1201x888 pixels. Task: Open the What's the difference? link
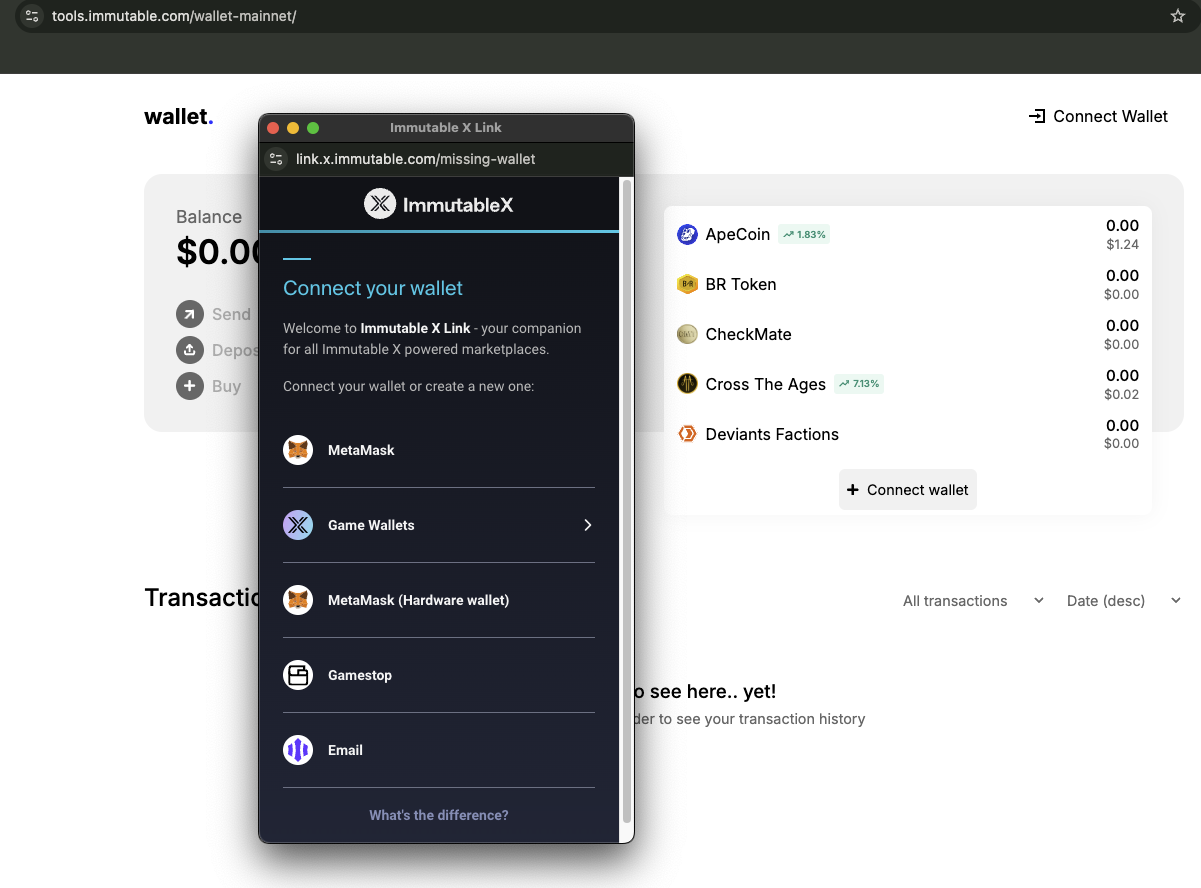439,815
